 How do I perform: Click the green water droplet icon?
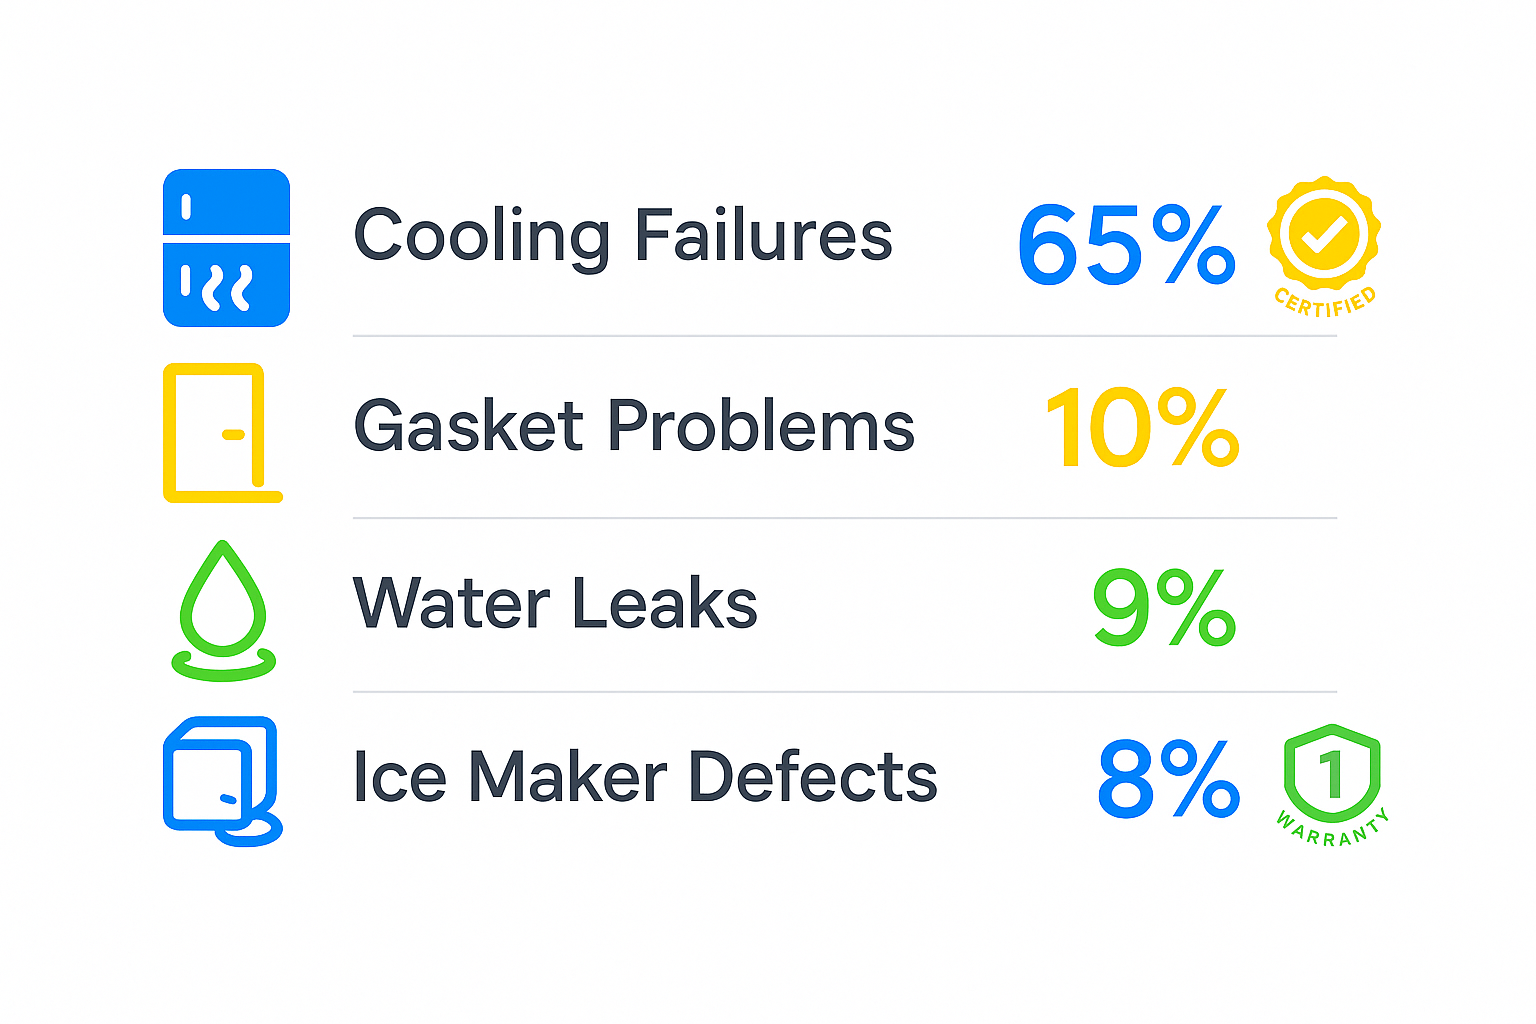coord(223,598)
